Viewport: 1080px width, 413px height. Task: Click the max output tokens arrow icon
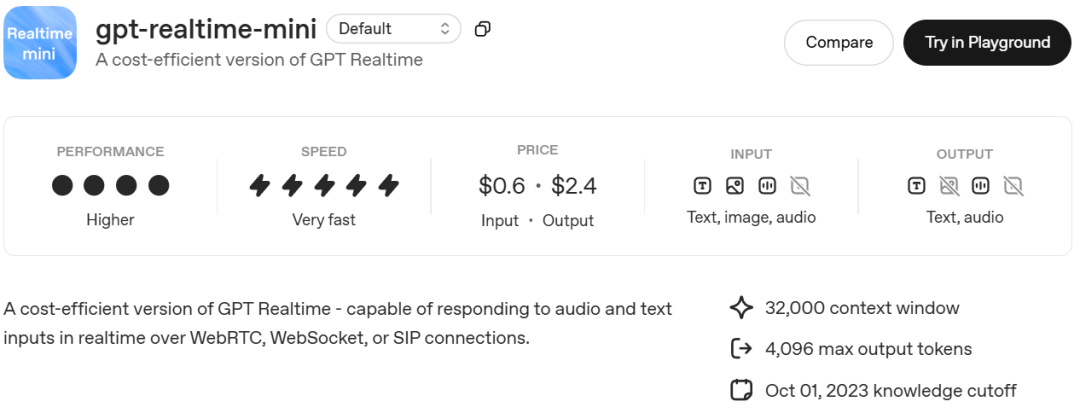click(741, 349)
